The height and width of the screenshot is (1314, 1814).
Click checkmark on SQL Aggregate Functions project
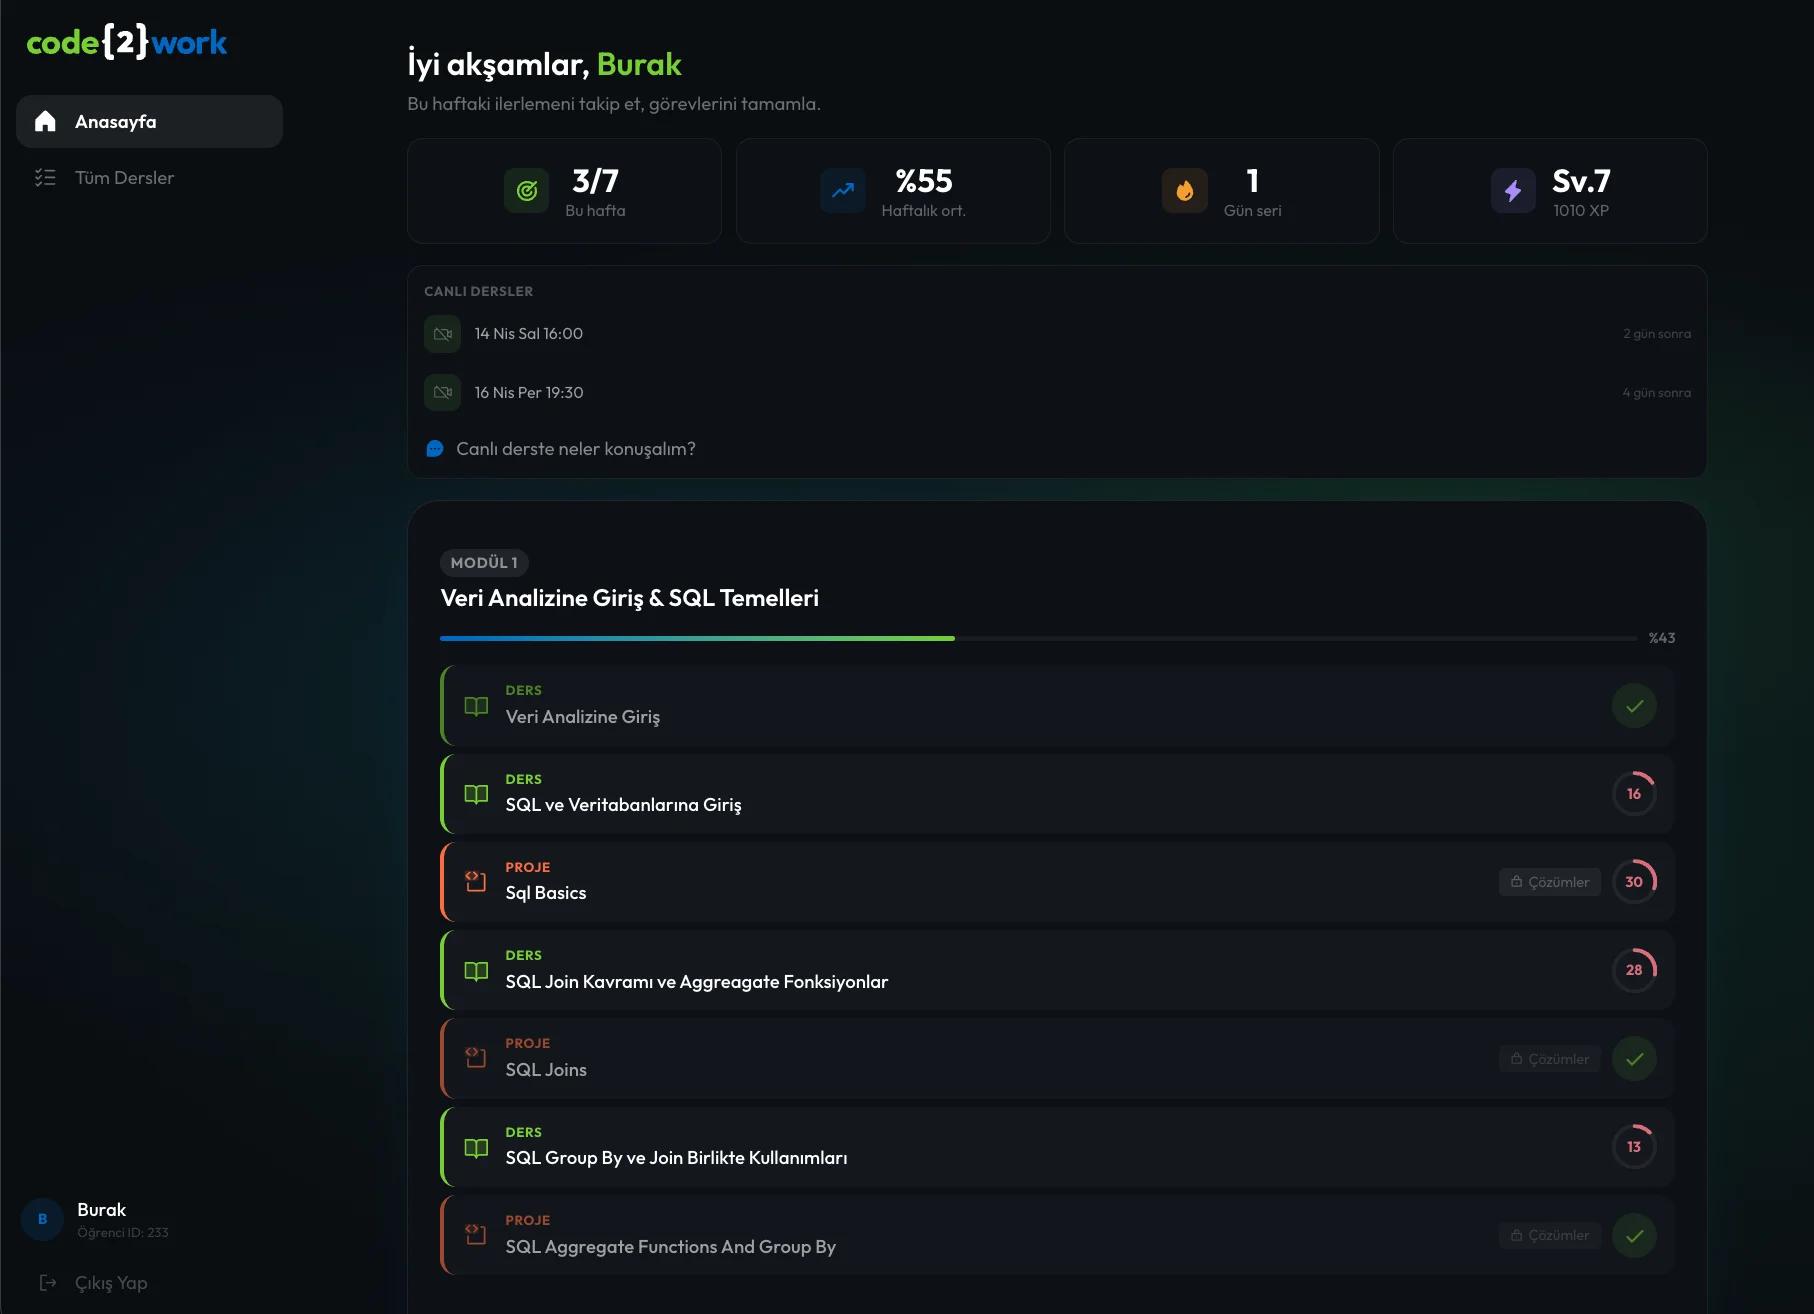[x=1634, y=1236]
